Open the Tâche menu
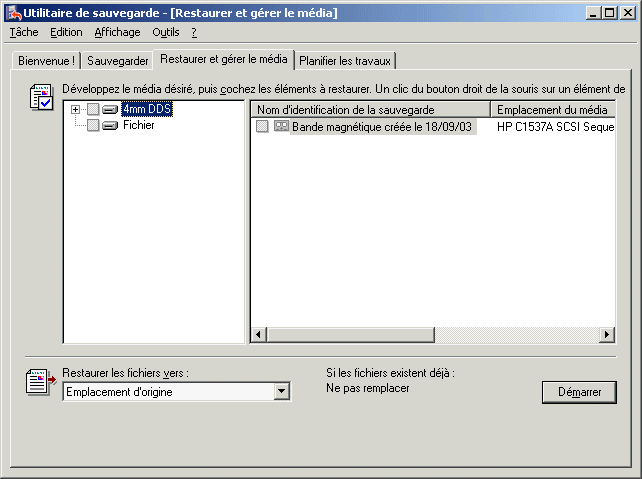The height and width of the screenshot is (479, 642). (x=23, y=32)
